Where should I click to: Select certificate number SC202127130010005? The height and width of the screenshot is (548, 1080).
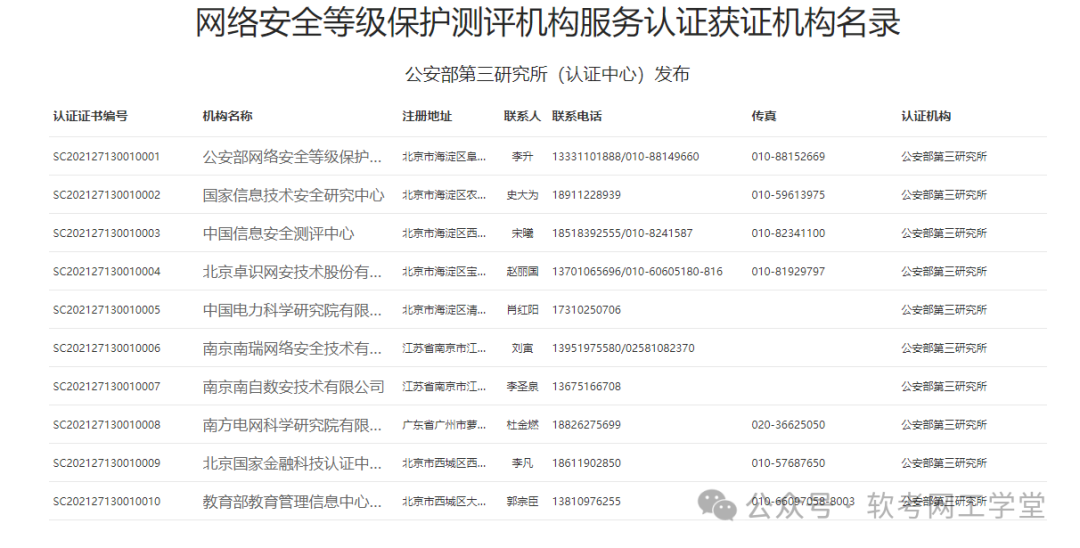[x=106, y=310]
